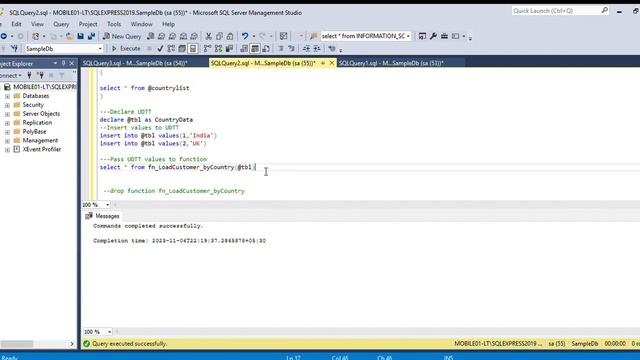Click the Cut scissors icon
Screen dimensions: 640x360
(x=209, y=36)
